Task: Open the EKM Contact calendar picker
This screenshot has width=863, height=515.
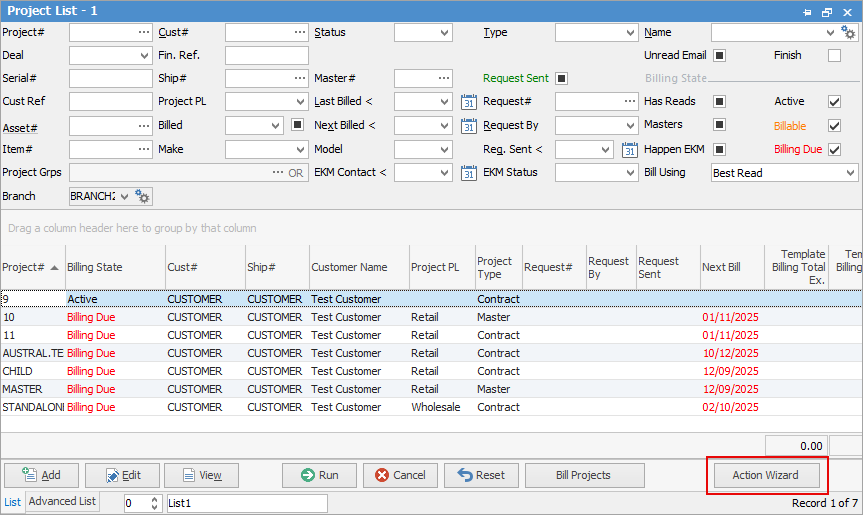Action: tap(468, 173)
